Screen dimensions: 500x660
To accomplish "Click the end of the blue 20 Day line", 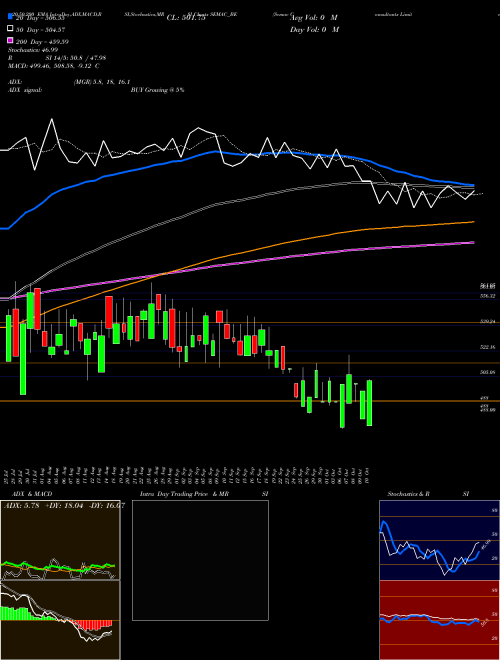I will point(473,185).
